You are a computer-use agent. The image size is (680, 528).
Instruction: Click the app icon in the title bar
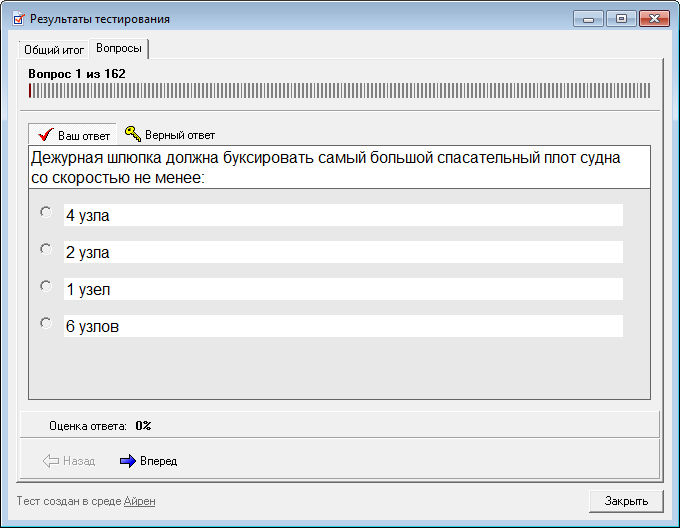coord(18,19)
